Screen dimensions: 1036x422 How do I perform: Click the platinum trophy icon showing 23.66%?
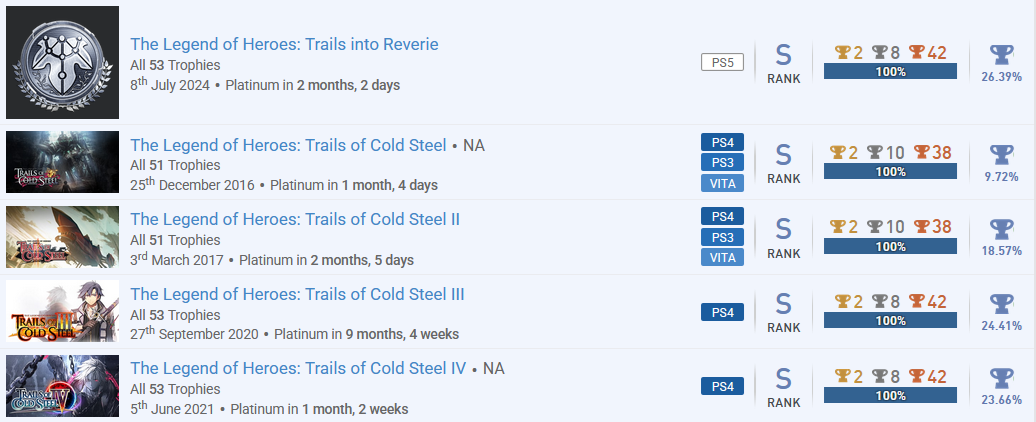point(1002,378)
